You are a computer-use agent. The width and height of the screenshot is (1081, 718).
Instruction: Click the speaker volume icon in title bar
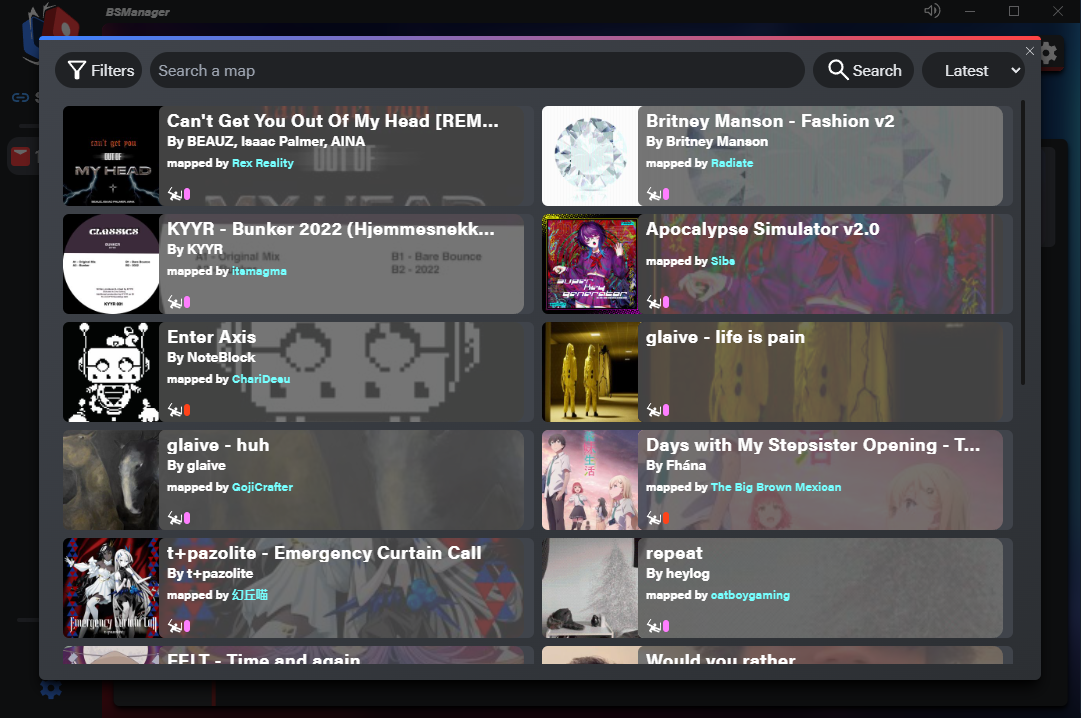pyautogui.click(x=931, y=11)
